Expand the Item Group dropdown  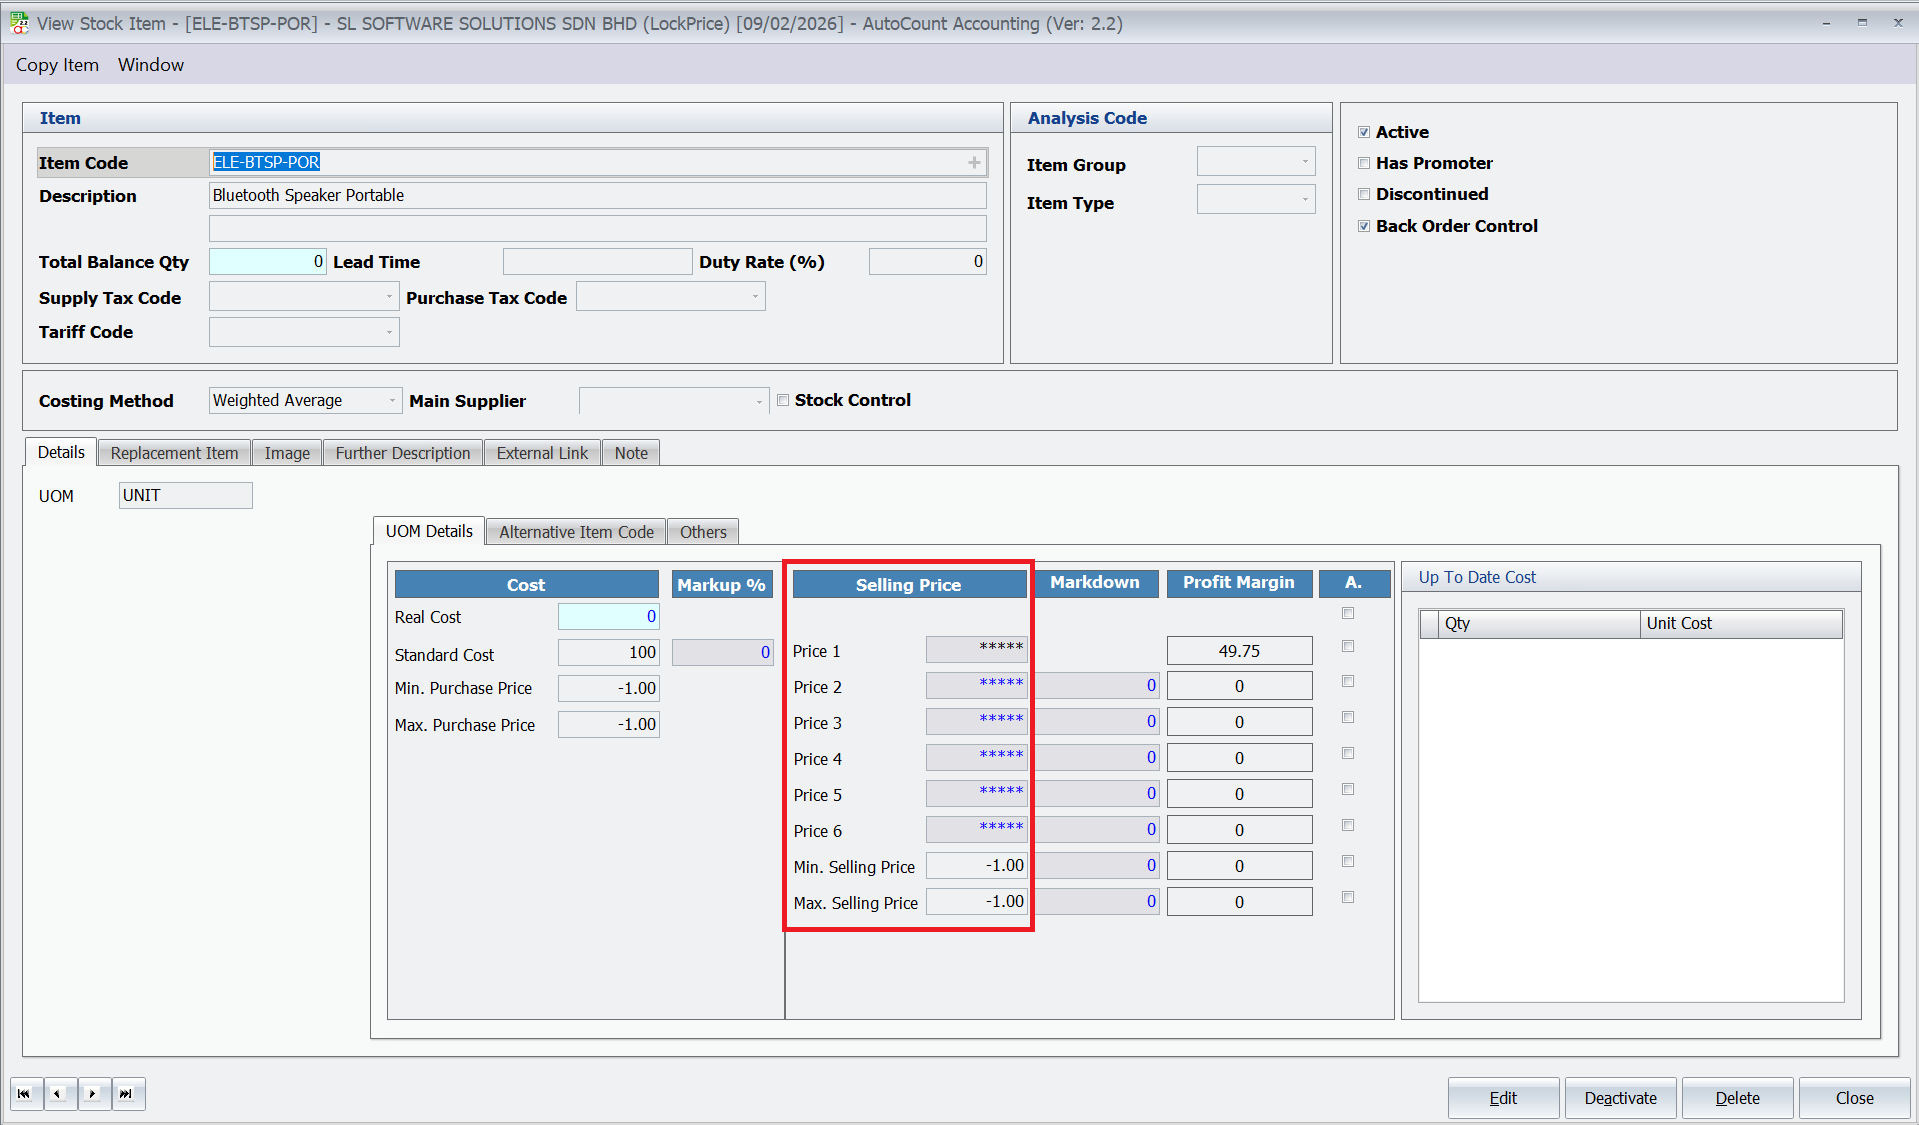click(x=1304, y=162)
